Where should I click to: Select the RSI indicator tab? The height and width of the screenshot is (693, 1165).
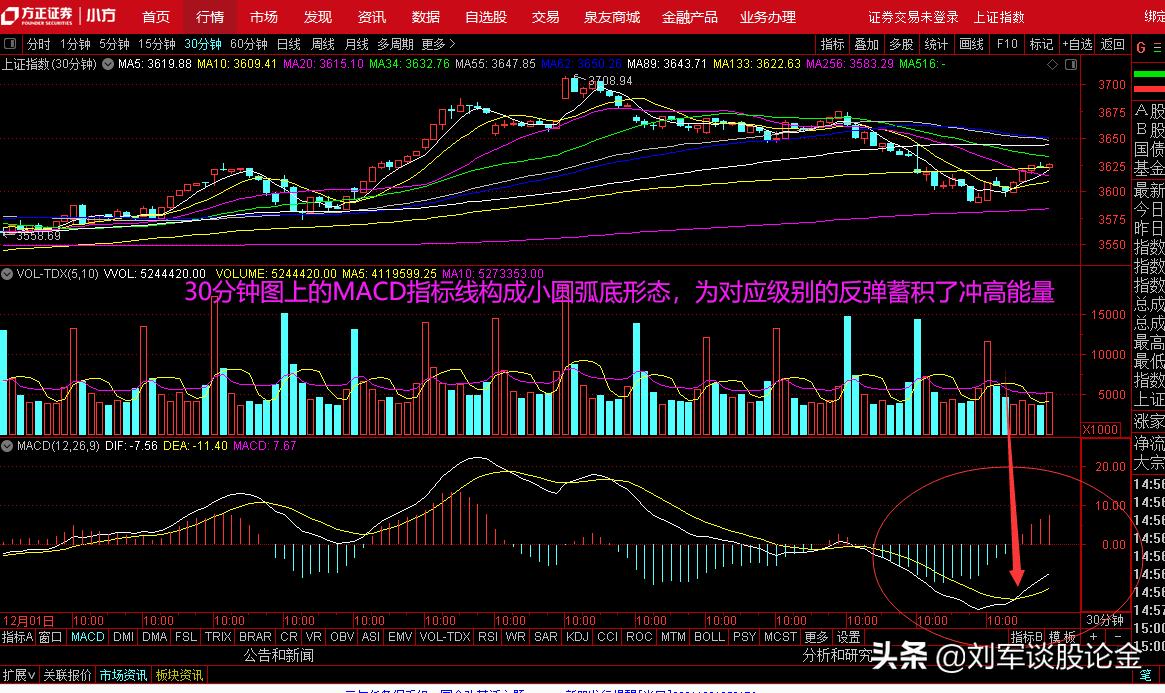pos(487,637)
